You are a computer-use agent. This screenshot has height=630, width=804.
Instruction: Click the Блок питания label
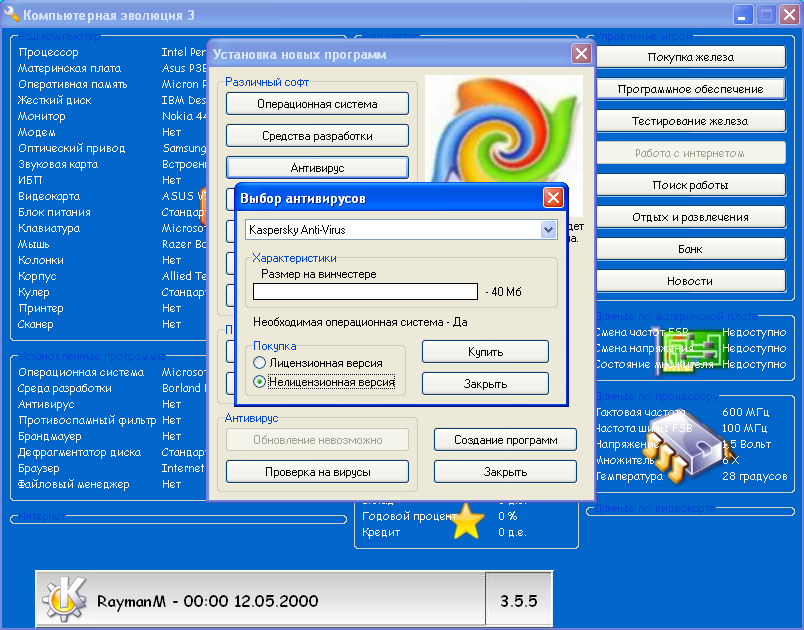(x=54, y=212)
